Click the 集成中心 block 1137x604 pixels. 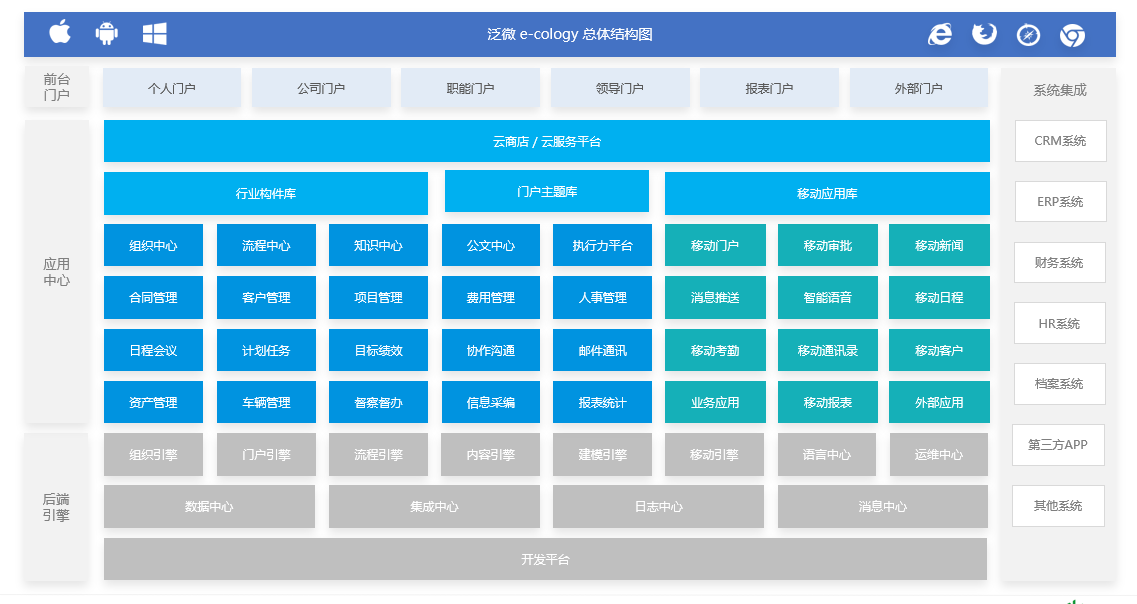coord(434,506)
